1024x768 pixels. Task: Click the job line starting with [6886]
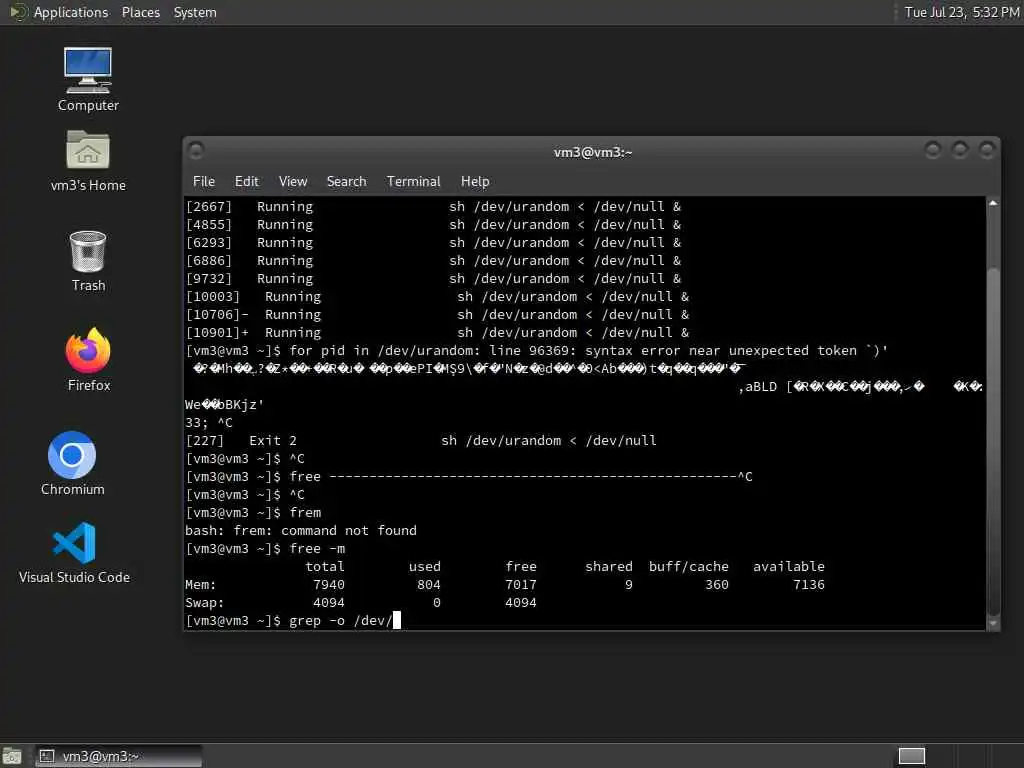pyautogui.click(x=434, y=261)
